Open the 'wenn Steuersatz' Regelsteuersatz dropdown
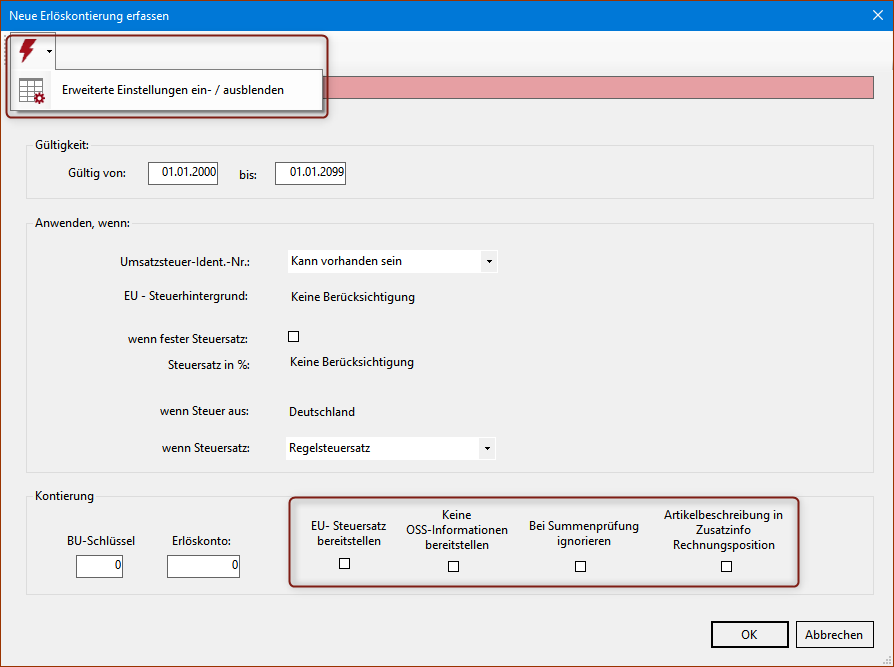Image resolution: width=894 pixels, height=667 pixels. (x=487, y=448)
